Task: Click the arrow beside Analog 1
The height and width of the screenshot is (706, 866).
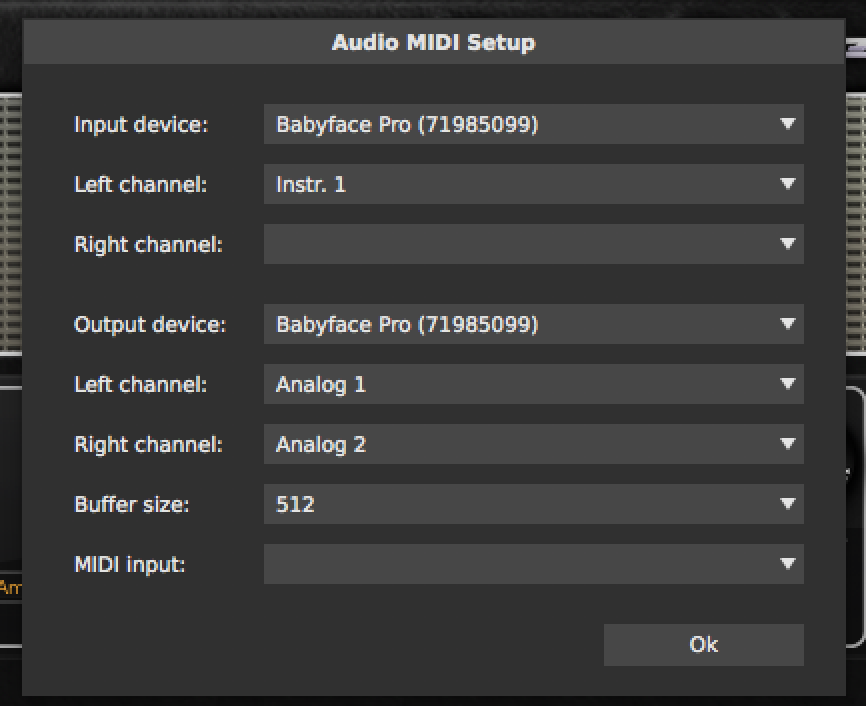Action: (x=787, y=384)
